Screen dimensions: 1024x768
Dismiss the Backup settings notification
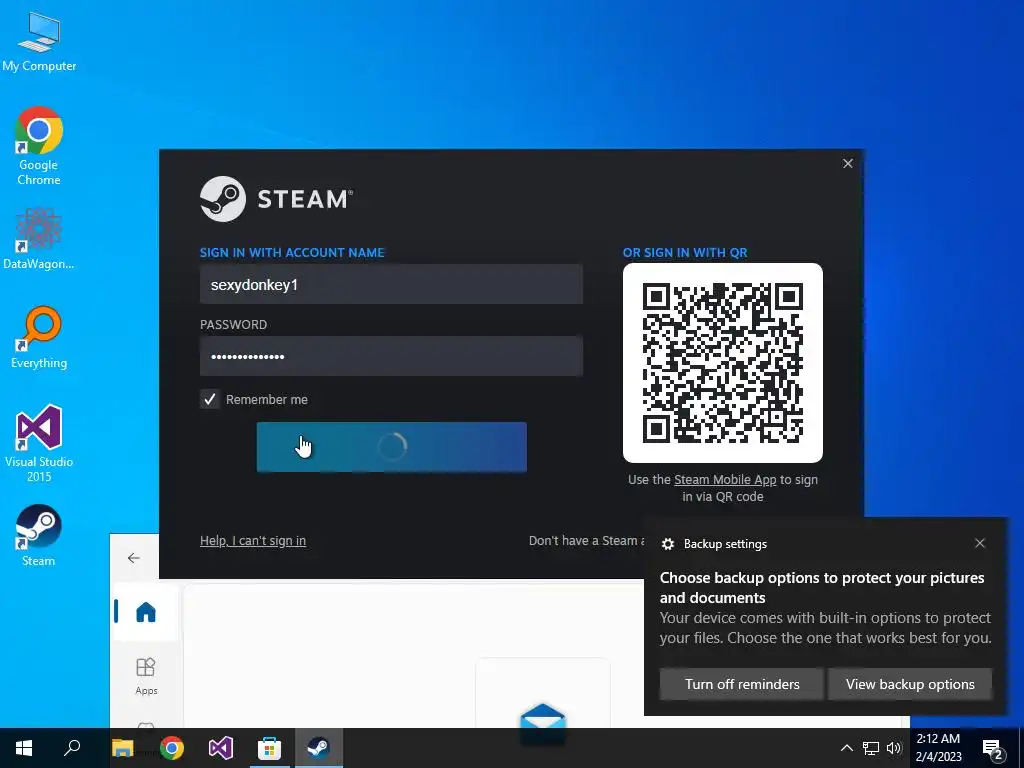[980, 543]
